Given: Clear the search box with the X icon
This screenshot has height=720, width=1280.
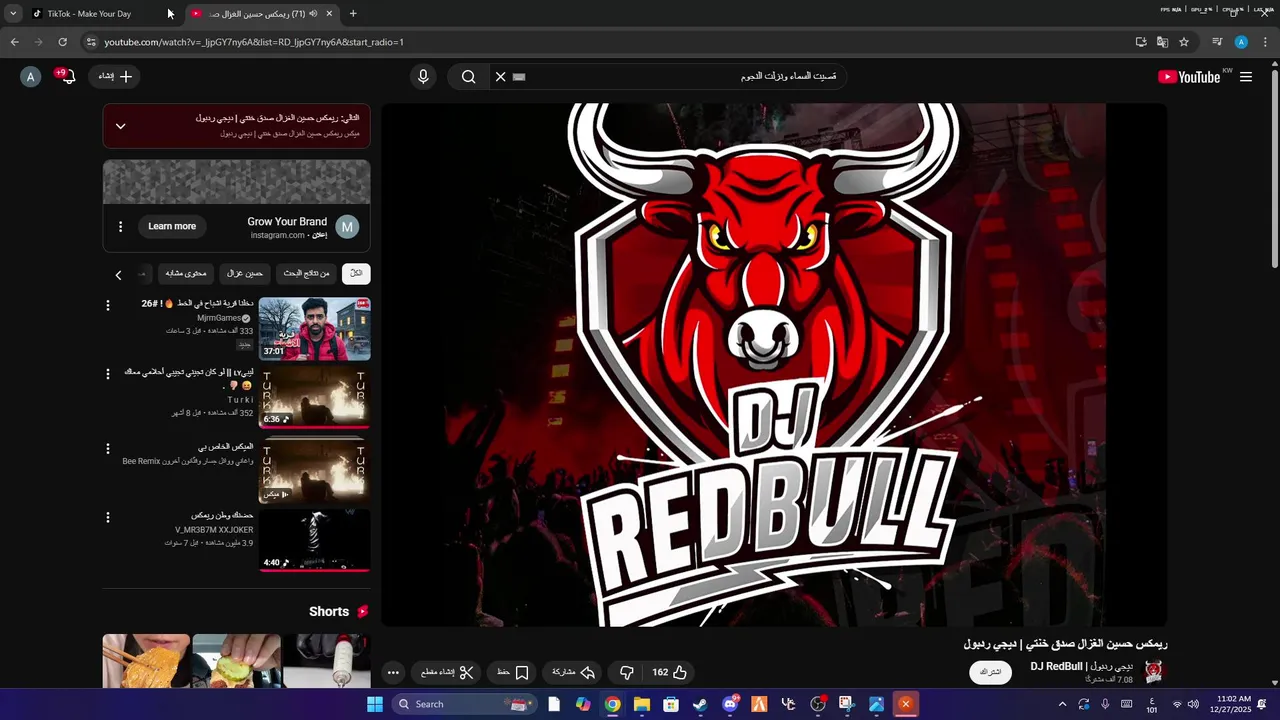Looking at the screenshot, I should tap(501, 77).
